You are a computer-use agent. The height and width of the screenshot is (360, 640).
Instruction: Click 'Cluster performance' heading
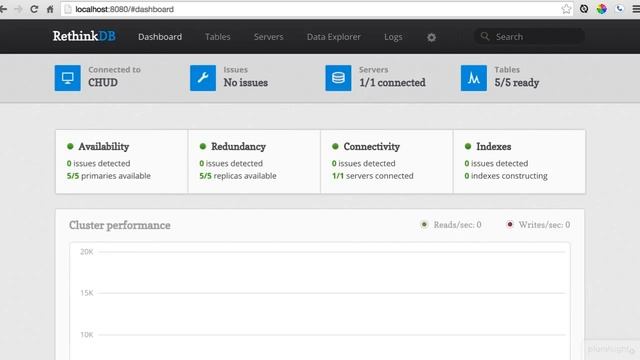coord(120,225)
